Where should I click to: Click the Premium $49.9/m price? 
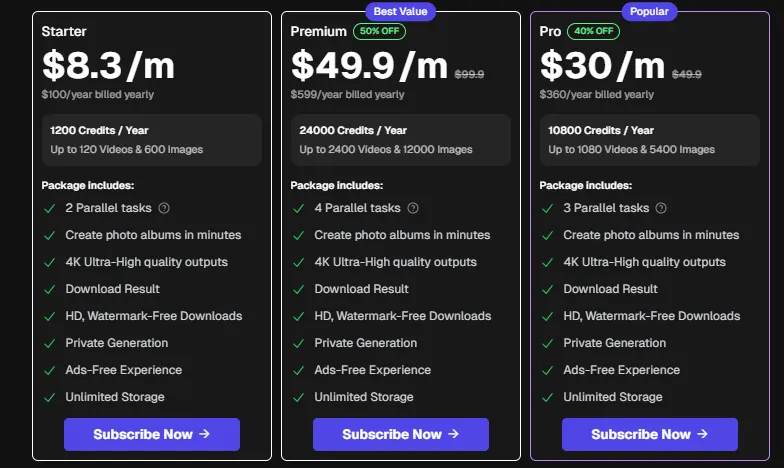(x=369, y=66)
